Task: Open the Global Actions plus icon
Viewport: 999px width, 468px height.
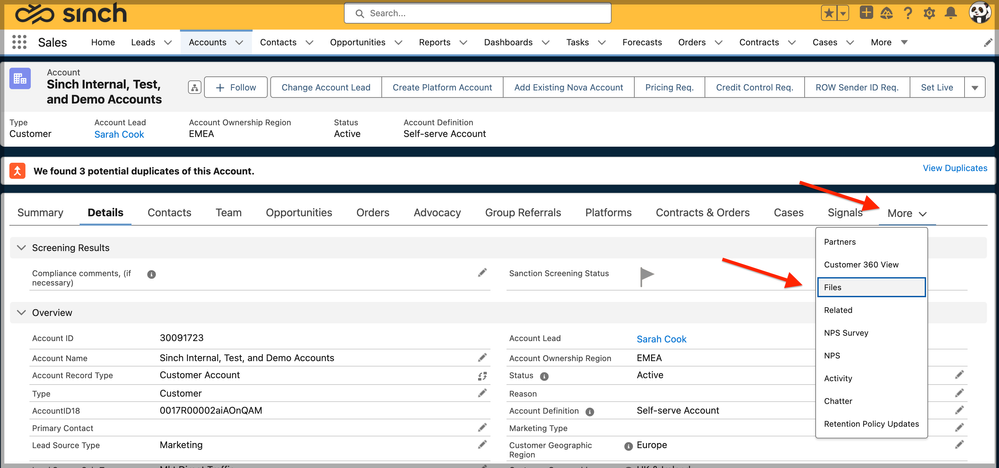Action: pyautogui.click(x=866, y=12)
